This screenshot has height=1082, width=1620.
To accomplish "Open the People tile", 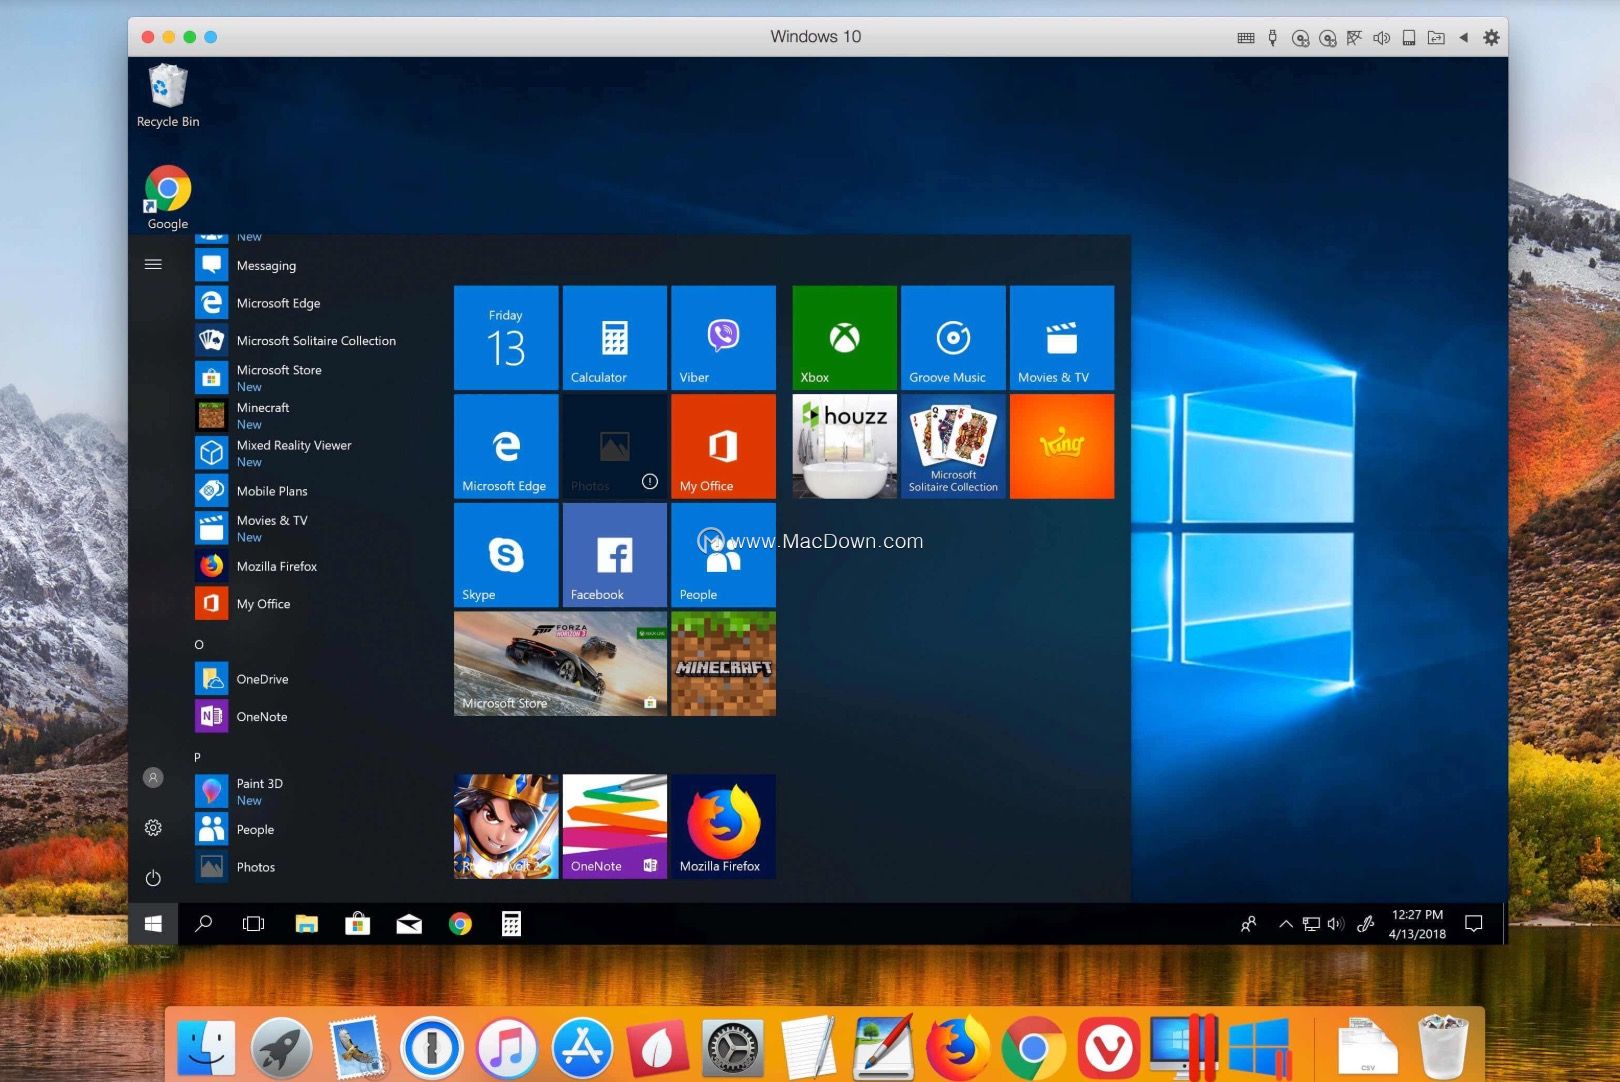I will [723, 555].
